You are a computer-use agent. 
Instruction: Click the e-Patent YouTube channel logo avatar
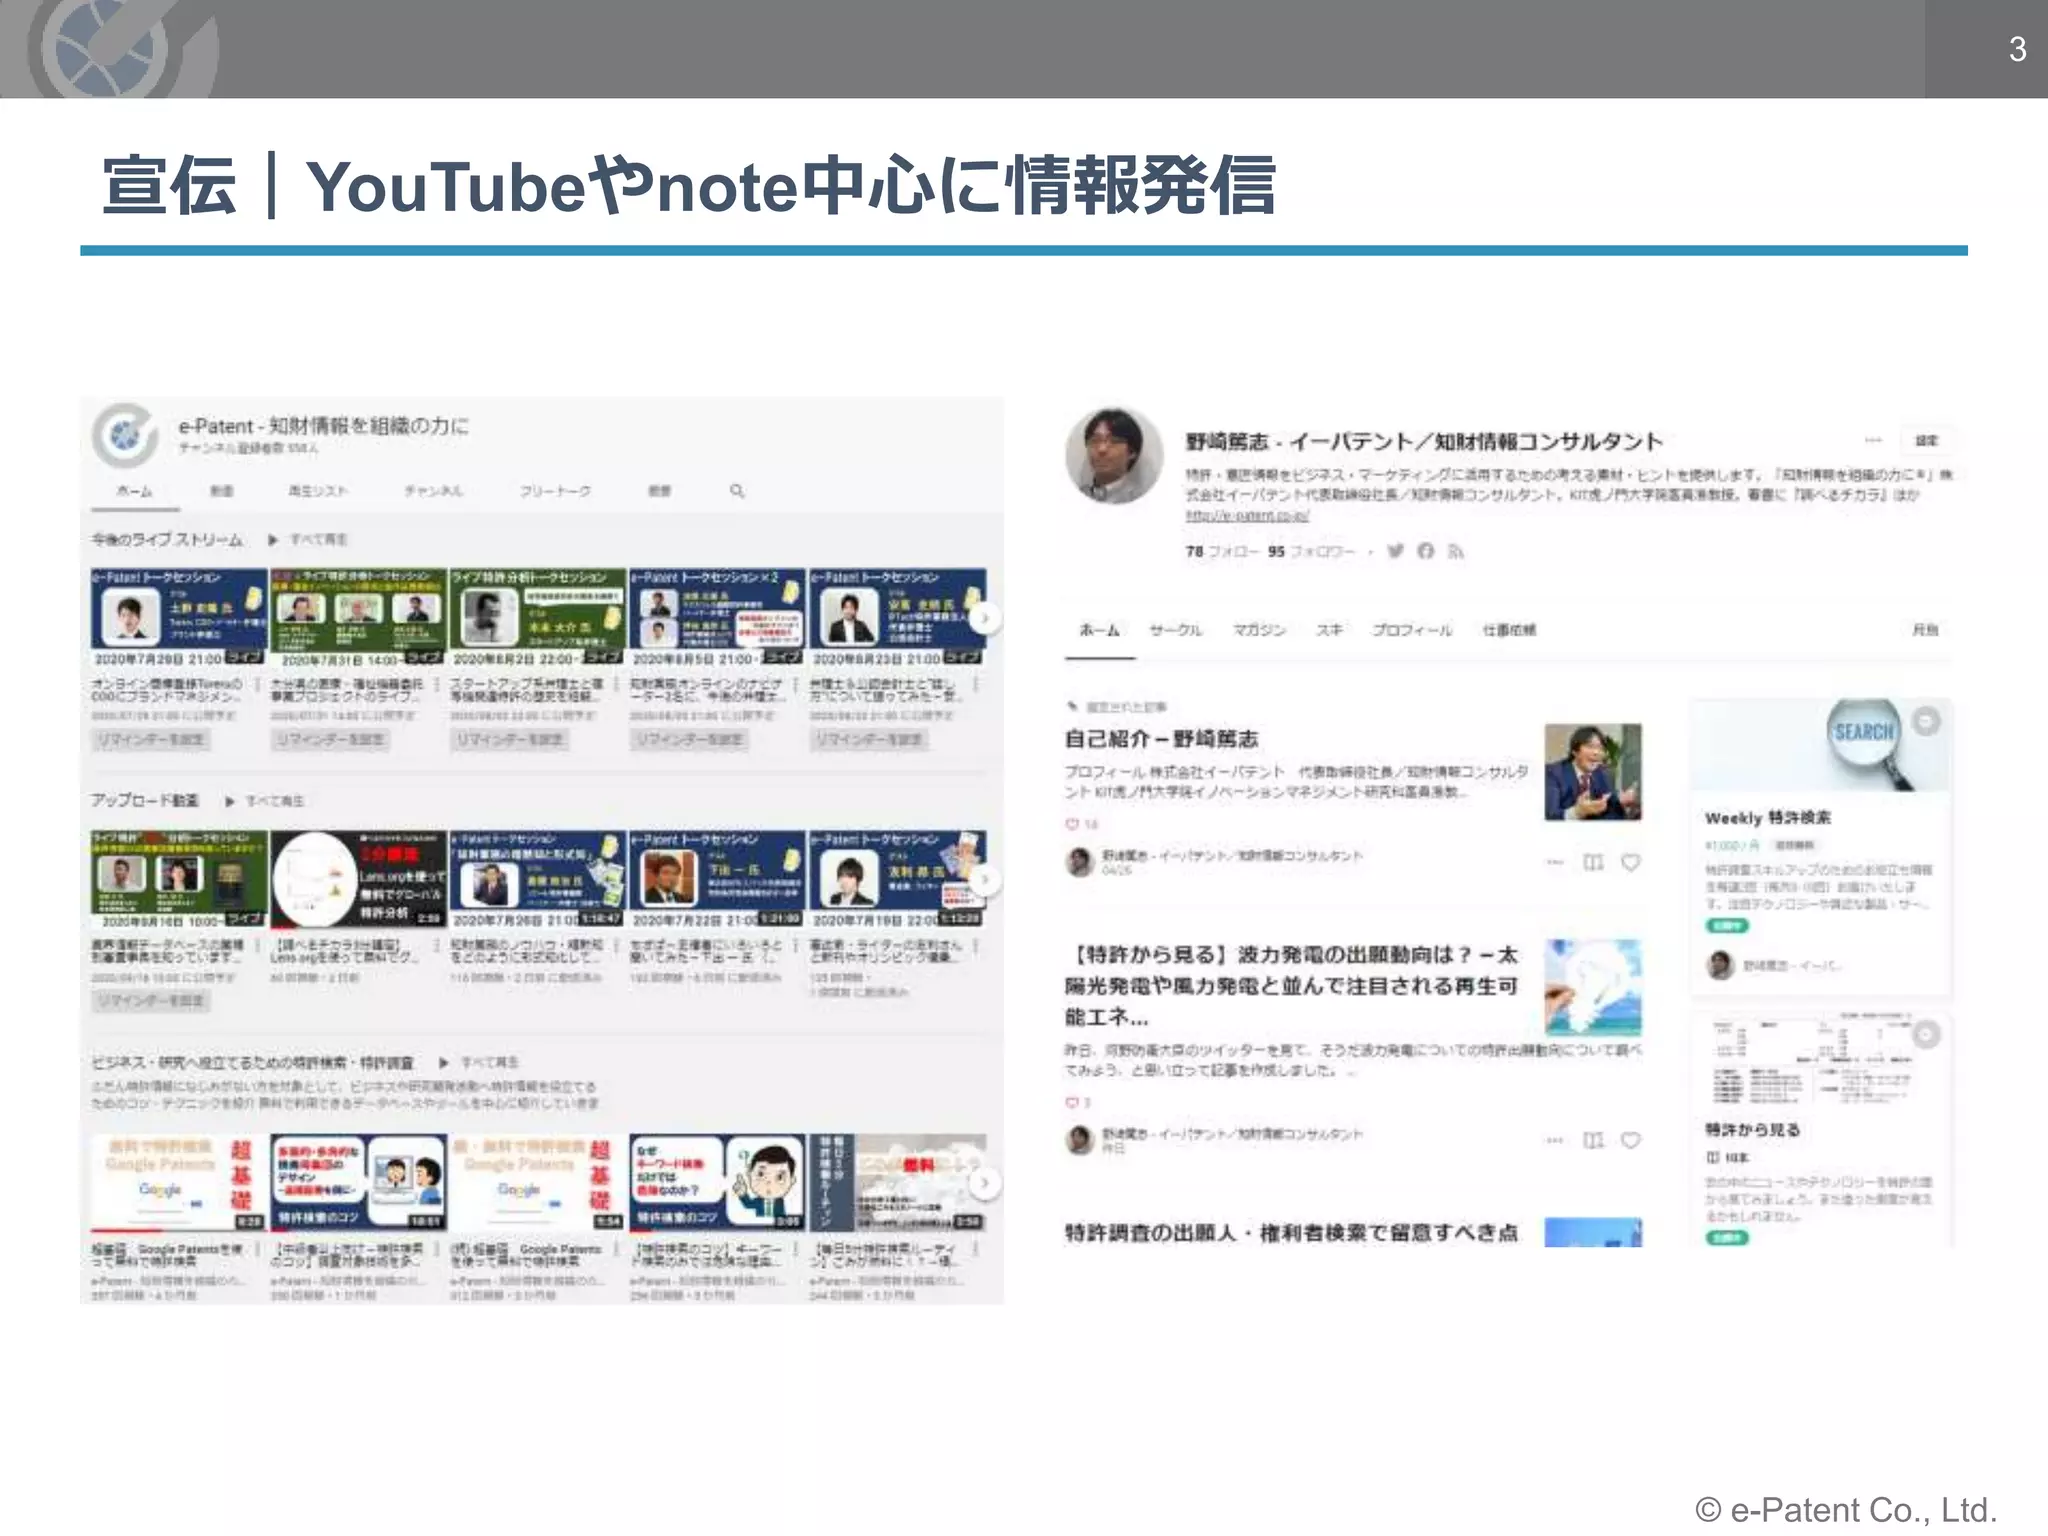point(125,435)
